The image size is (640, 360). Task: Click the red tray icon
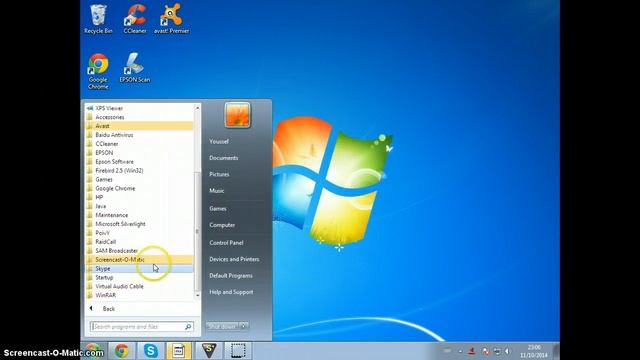click(472, 351)
